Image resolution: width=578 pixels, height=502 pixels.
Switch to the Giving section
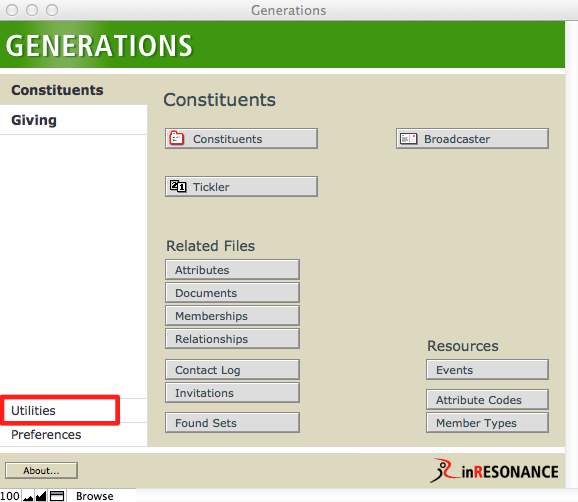tap(73, 120)
